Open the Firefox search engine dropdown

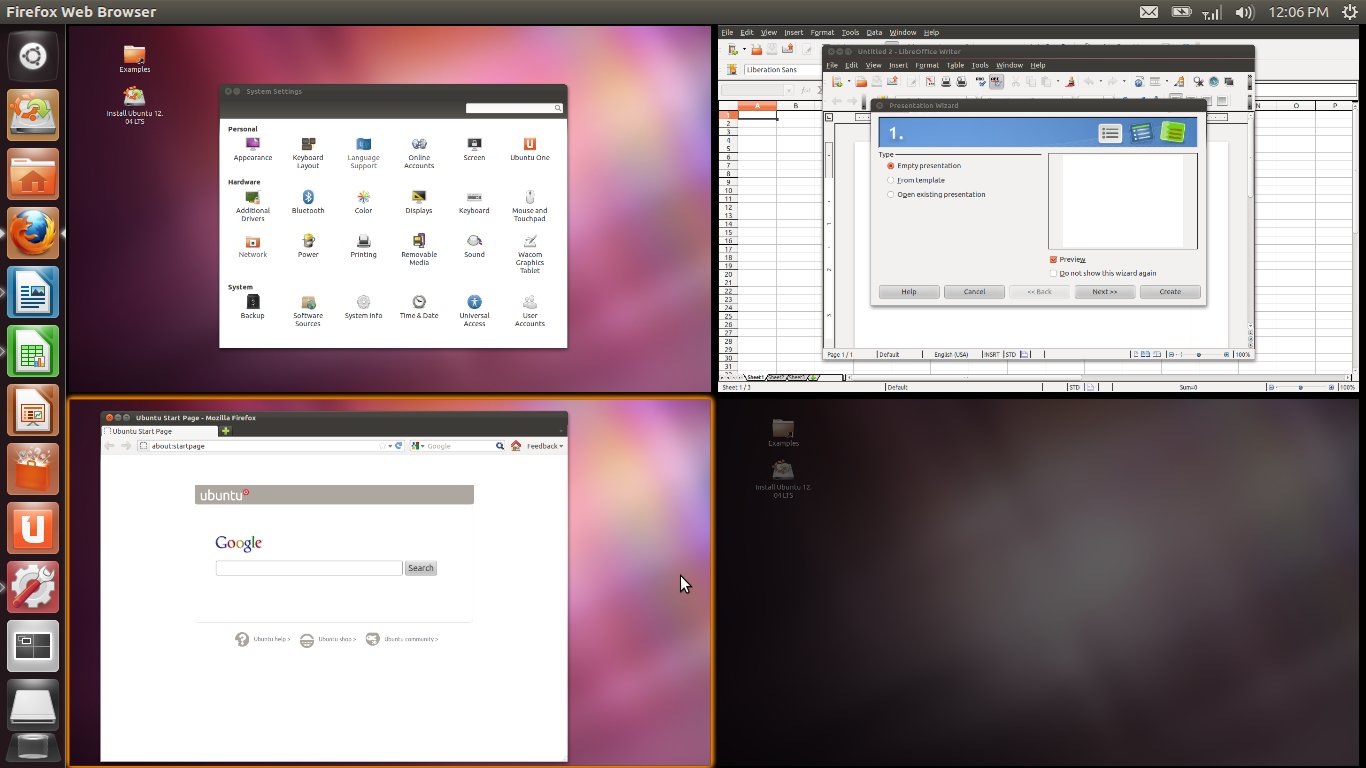[416, 446]
